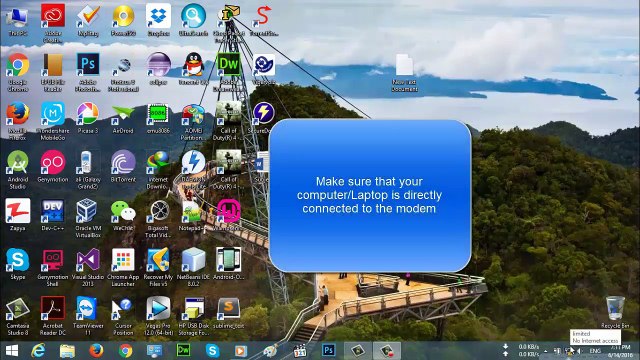Open File Explorer from the taskbar
This screenshot has height=360, width=640.
(67, 351)
